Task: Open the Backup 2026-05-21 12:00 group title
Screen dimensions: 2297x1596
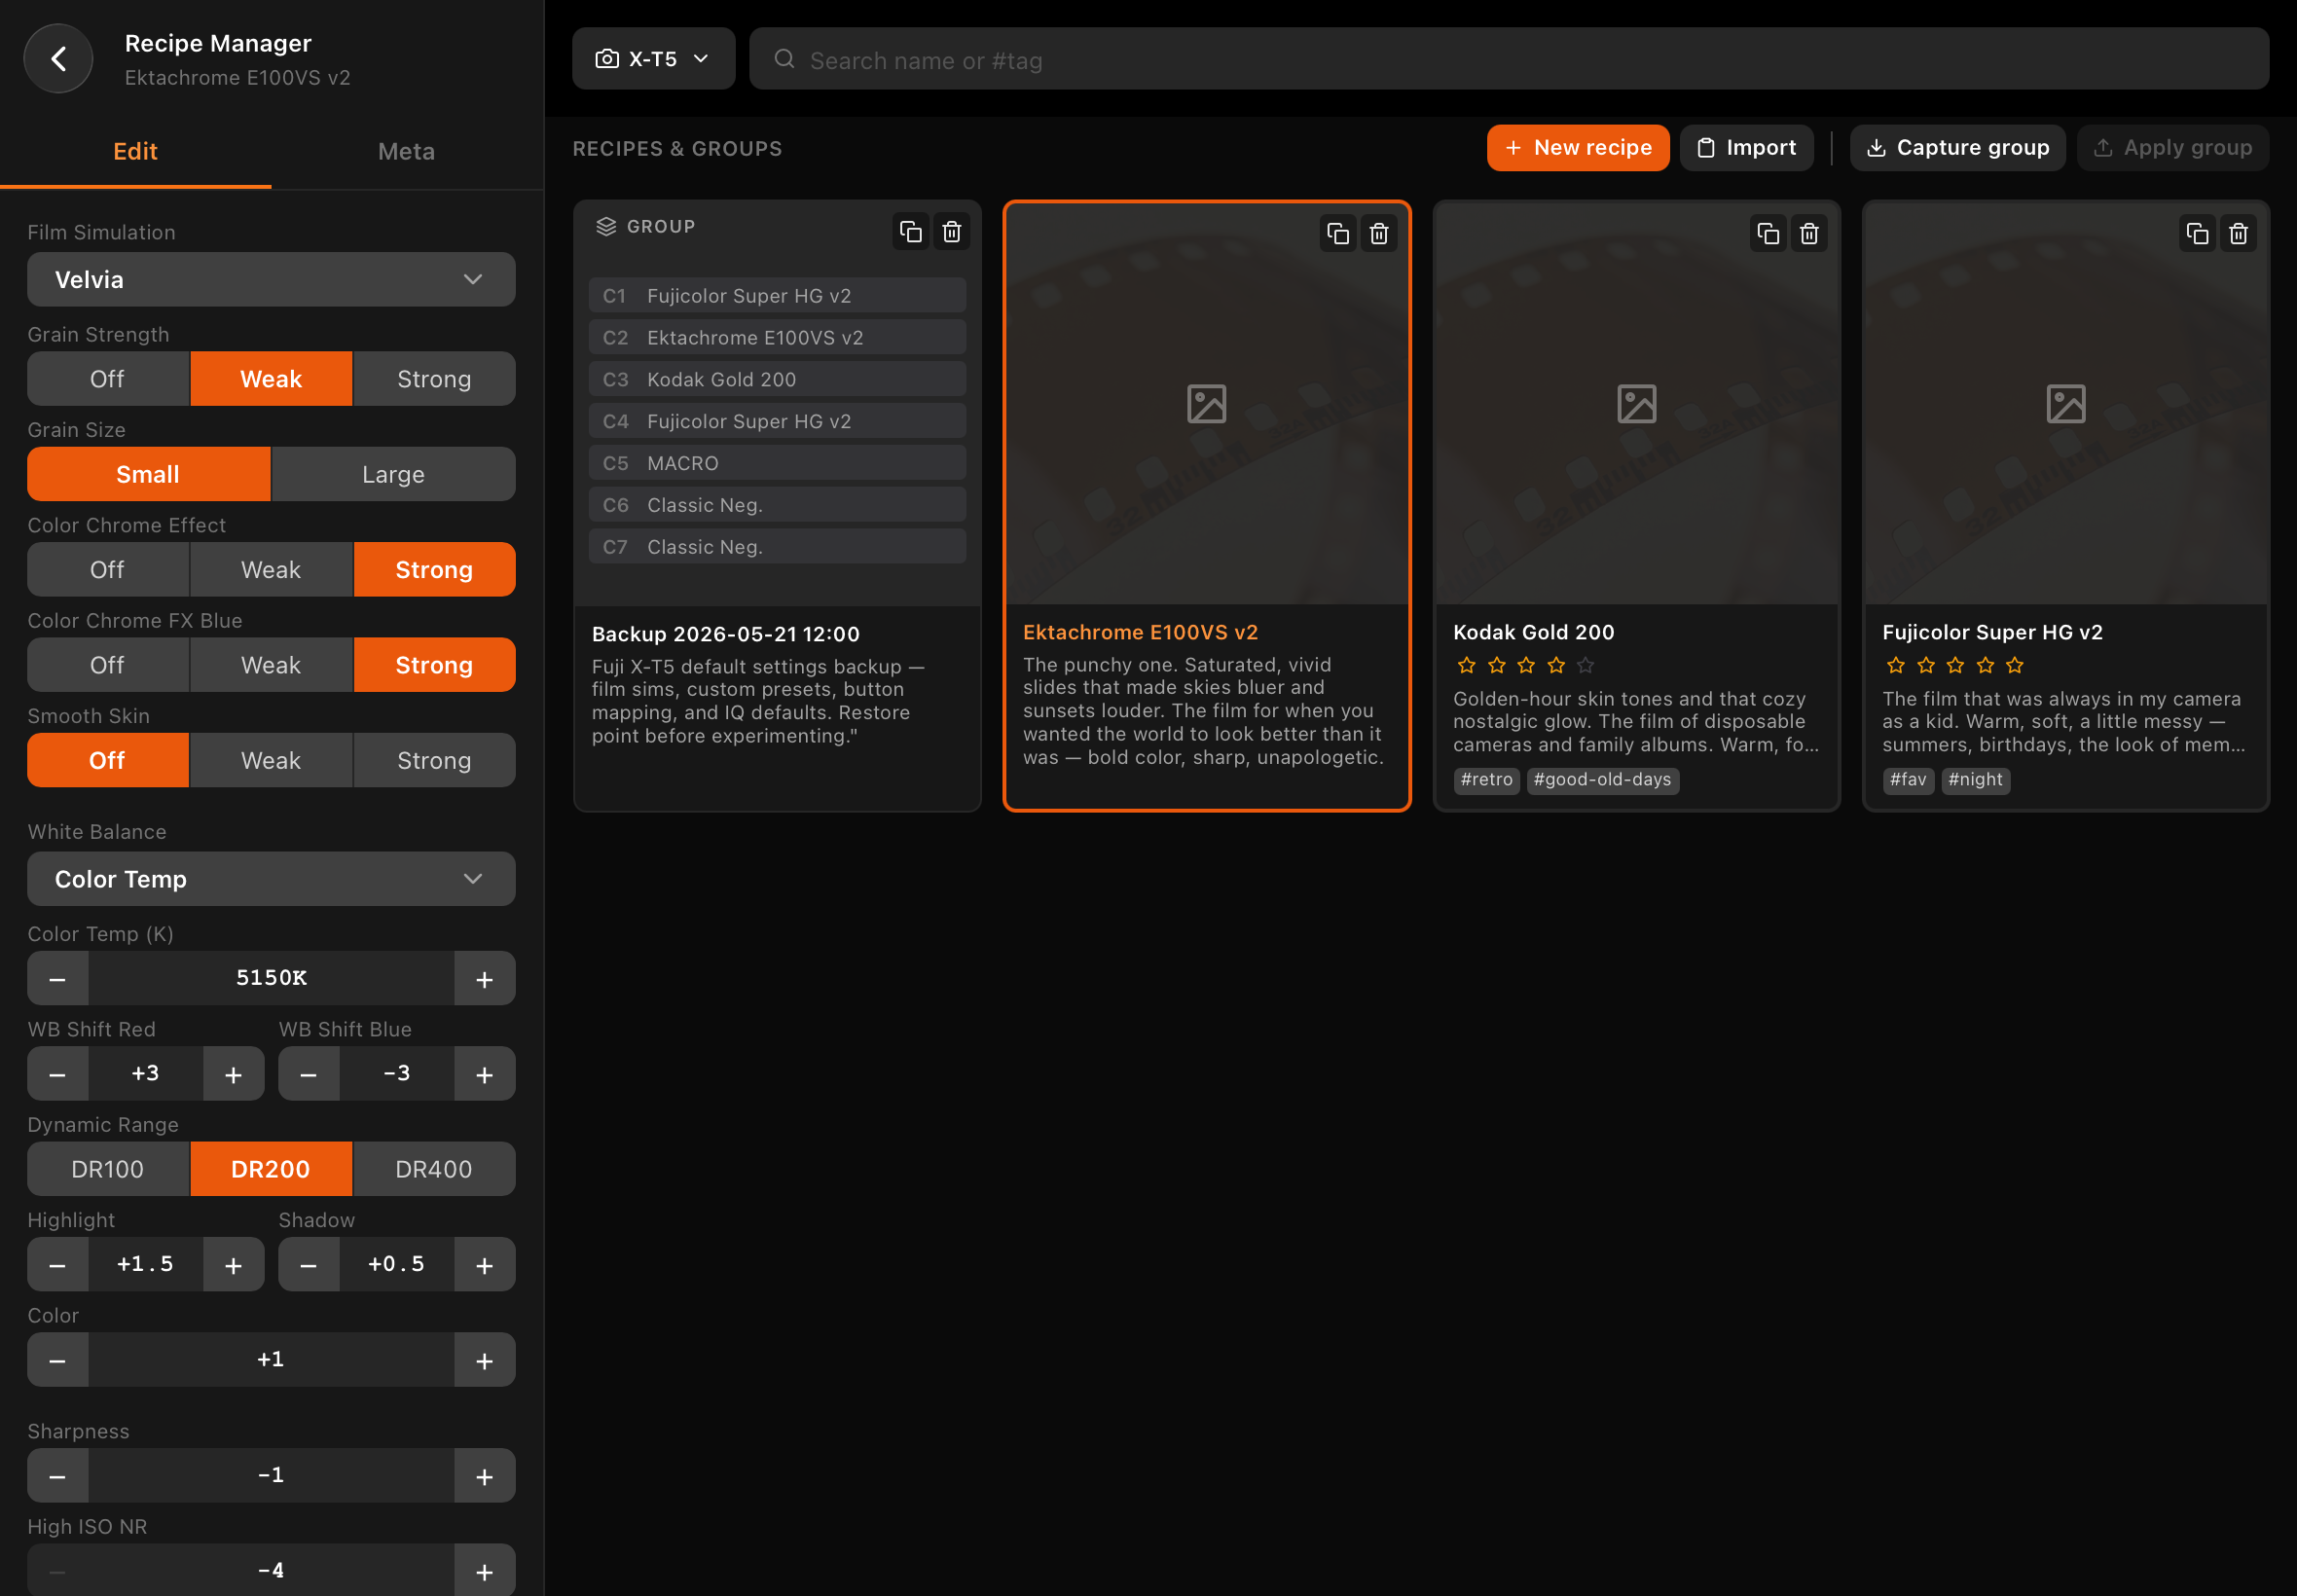Action: pyautogui.click(x=725, y=634)
